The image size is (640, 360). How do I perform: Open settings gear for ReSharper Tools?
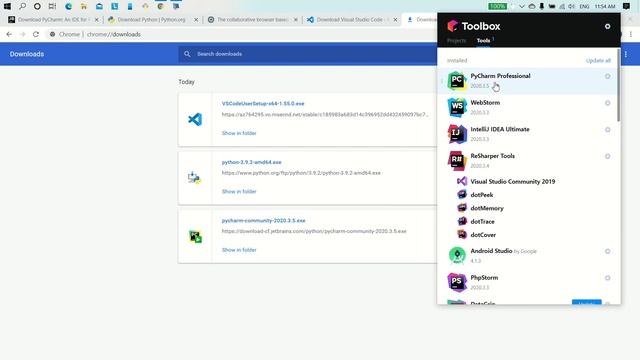pyautogui.click(x=607, y=156)
